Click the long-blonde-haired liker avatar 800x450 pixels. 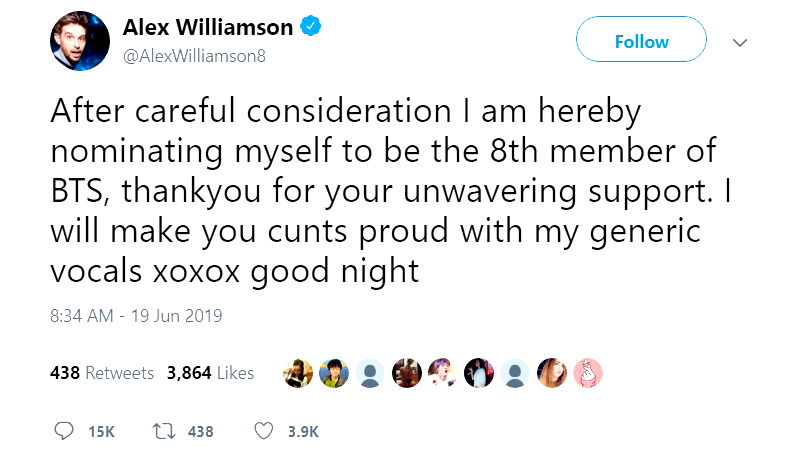point(552,373)
